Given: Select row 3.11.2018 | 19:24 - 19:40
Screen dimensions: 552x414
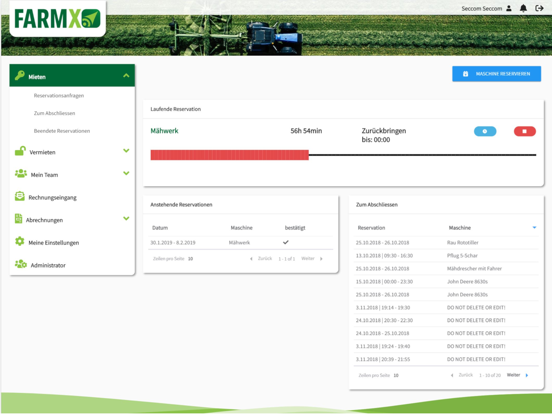Looking at the screenshot, I should [446, 346].
